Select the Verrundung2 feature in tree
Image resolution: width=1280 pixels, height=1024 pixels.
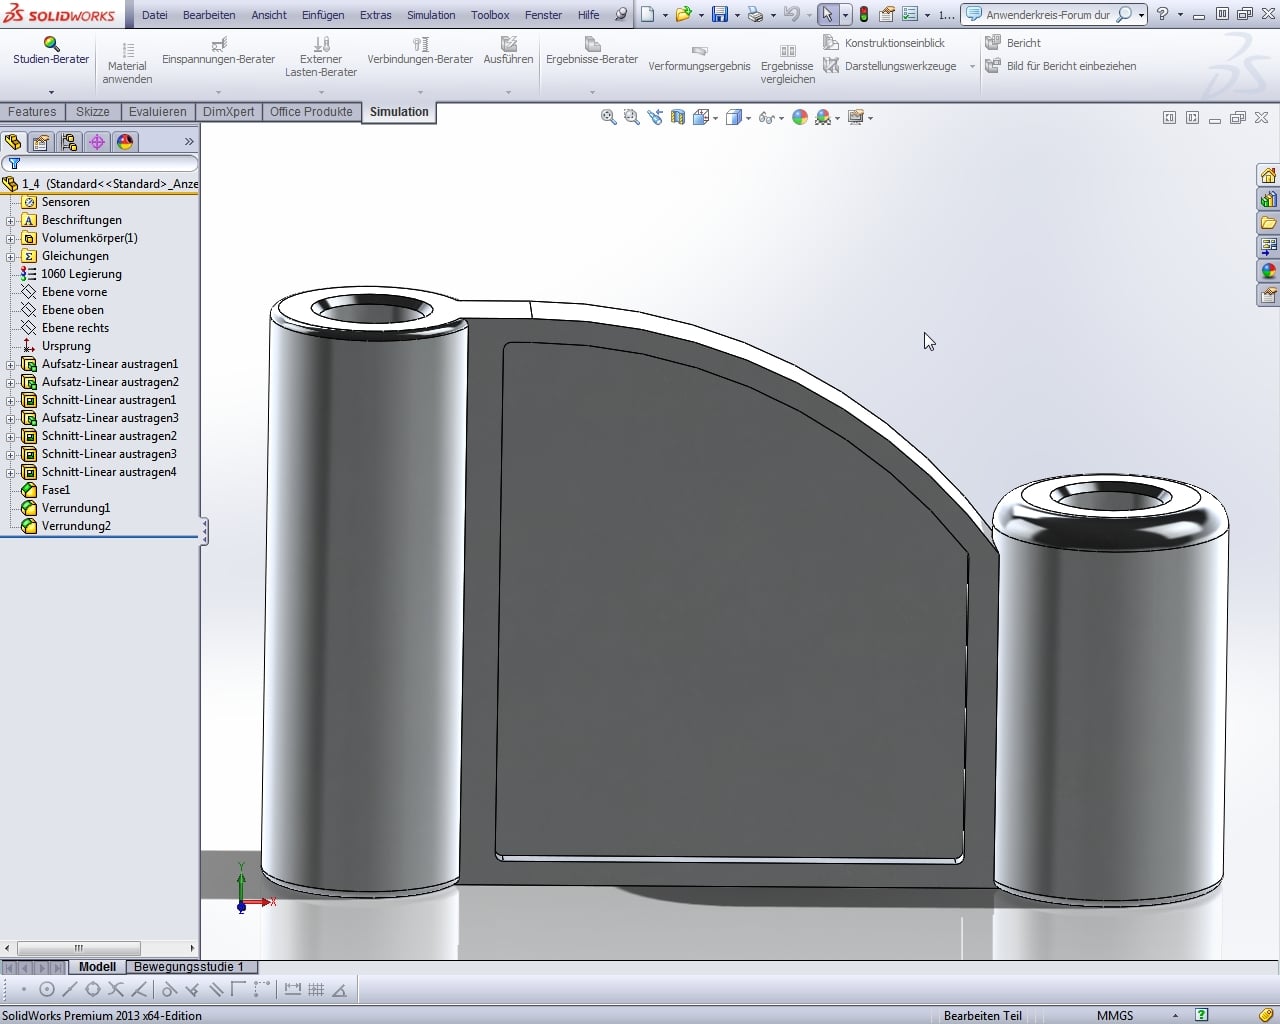76,526
